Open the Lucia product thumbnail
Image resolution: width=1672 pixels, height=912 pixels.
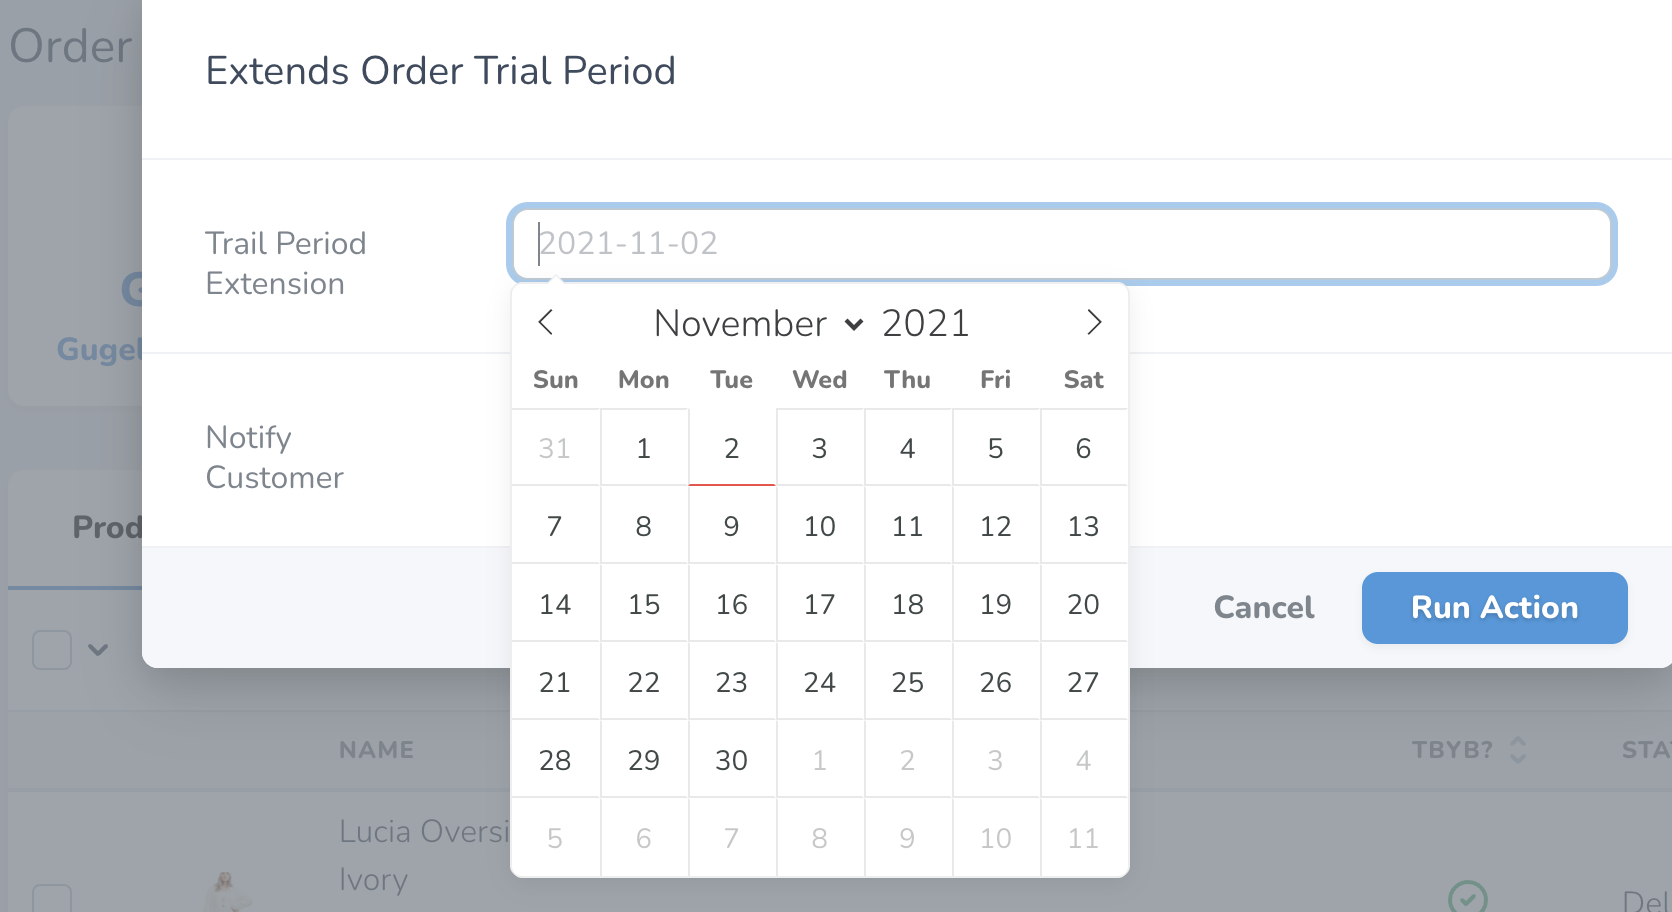(226, 891)
